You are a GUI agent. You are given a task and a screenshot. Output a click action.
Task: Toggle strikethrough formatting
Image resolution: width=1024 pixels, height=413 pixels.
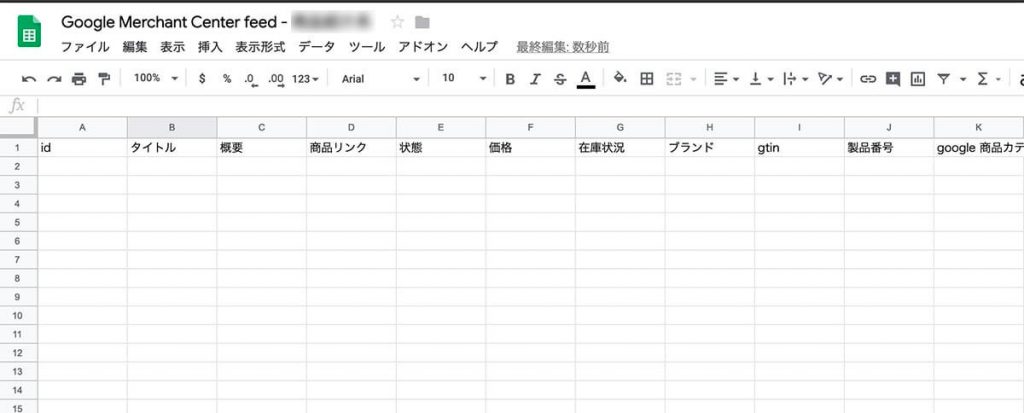click(560, 79)
